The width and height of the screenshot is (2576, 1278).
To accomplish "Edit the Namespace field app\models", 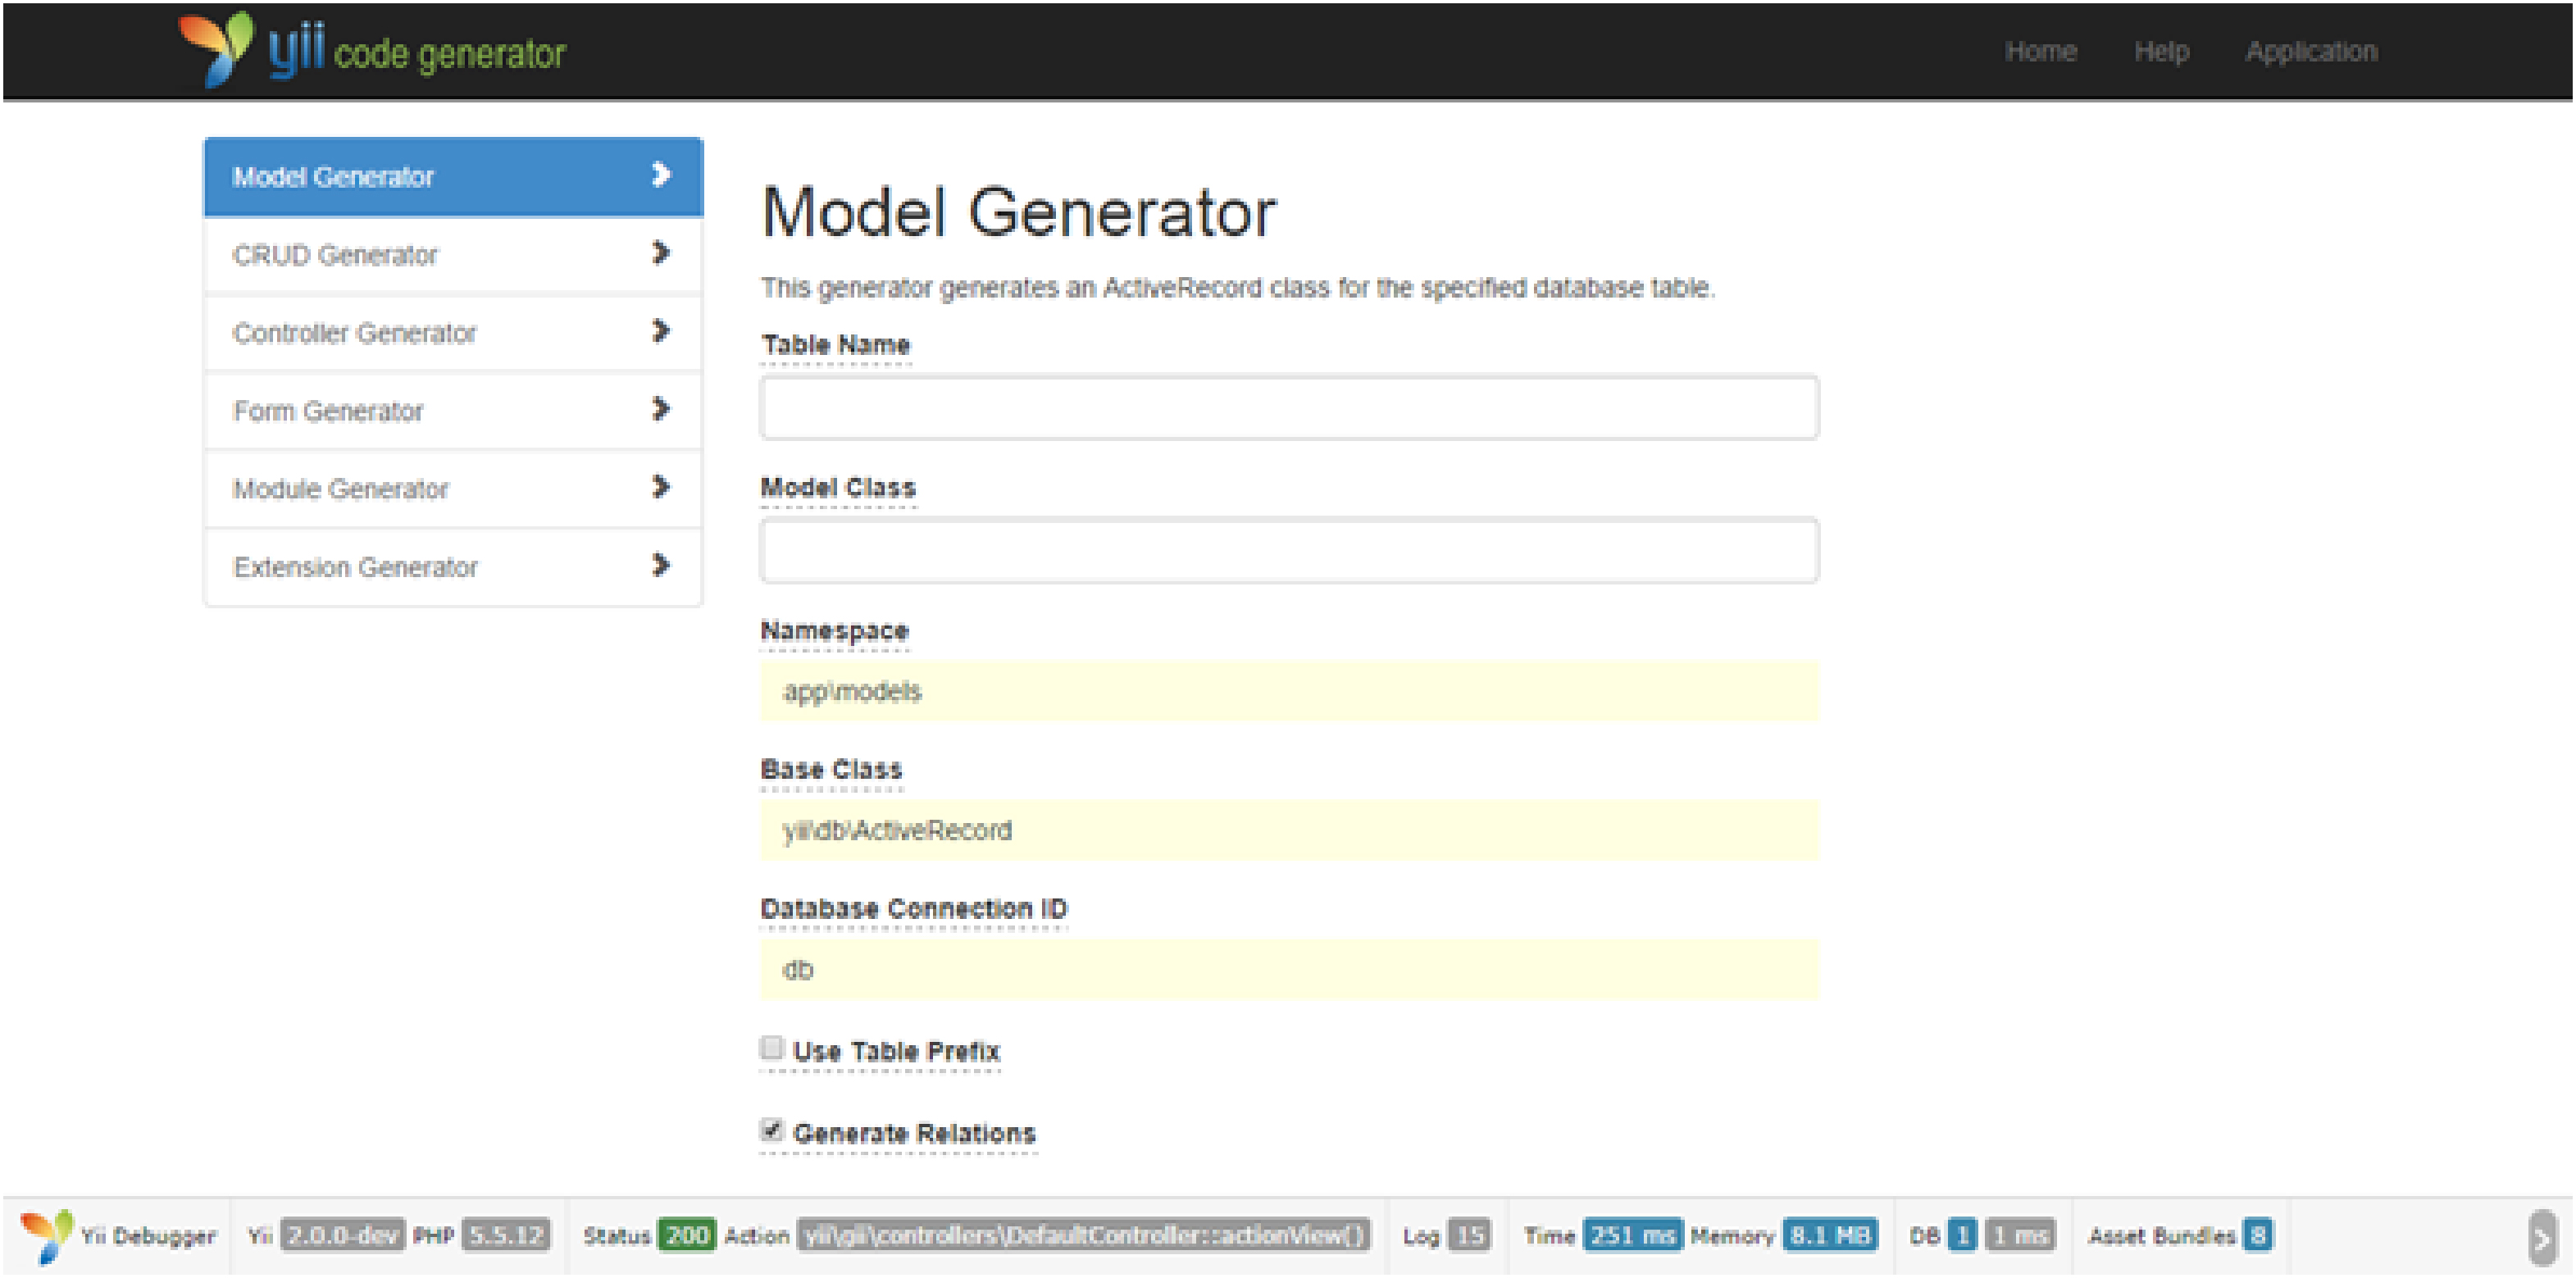I will [x=1289, y=691].
